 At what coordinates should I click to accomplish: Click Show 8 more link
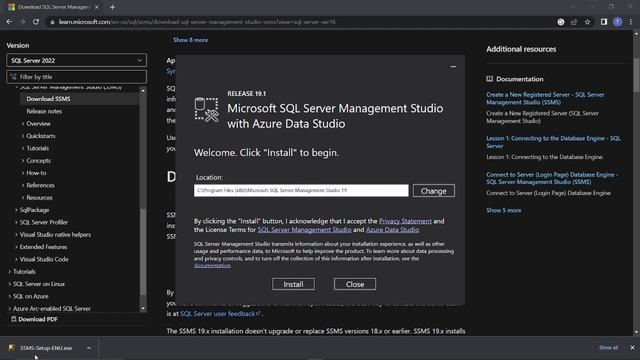[x=190, y=40]
